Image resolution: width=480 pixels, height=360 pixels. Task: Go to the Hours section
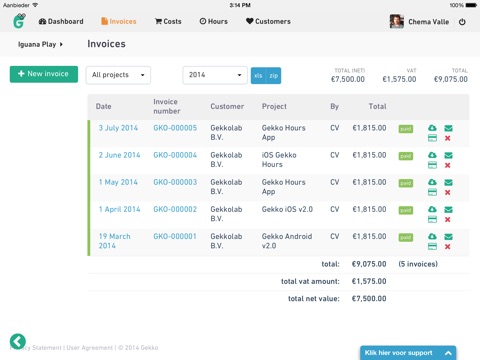point(214,21)
